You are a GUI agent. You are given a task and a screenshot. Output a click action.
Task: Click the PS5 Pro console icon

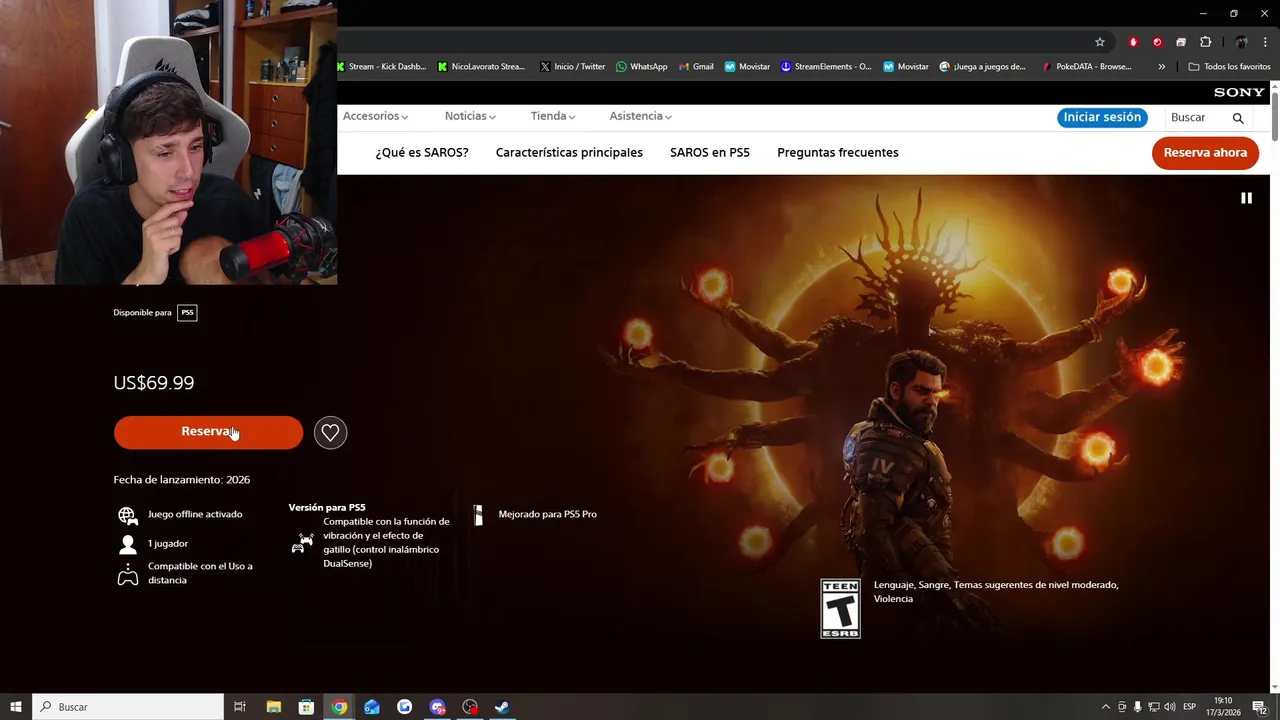tap(478, 515)
